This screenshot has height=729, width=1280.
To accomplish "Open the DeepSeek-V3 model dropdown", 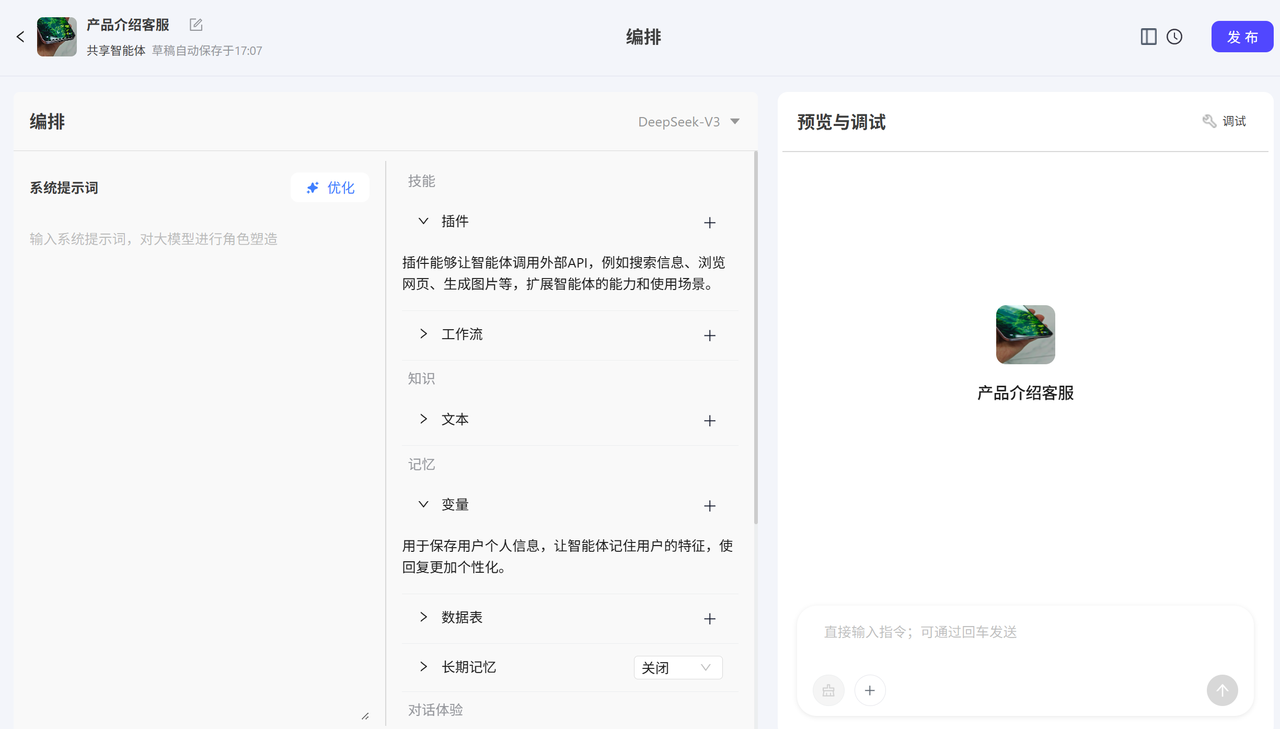I will tap(689, 122).
